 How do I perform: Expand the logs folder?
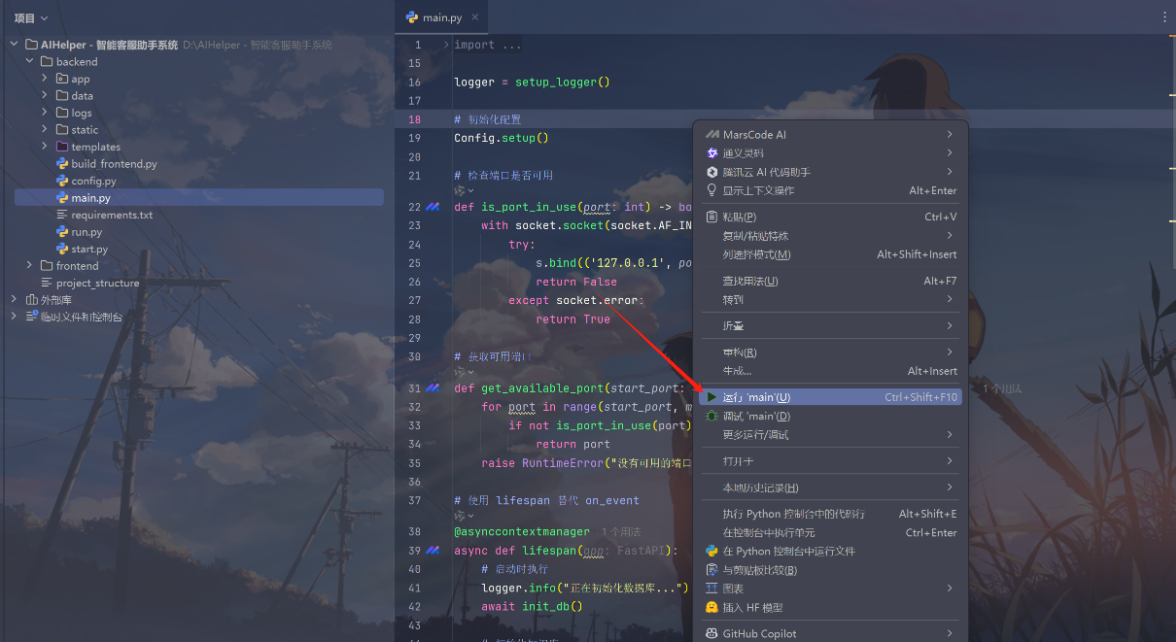tap(44, 112)
